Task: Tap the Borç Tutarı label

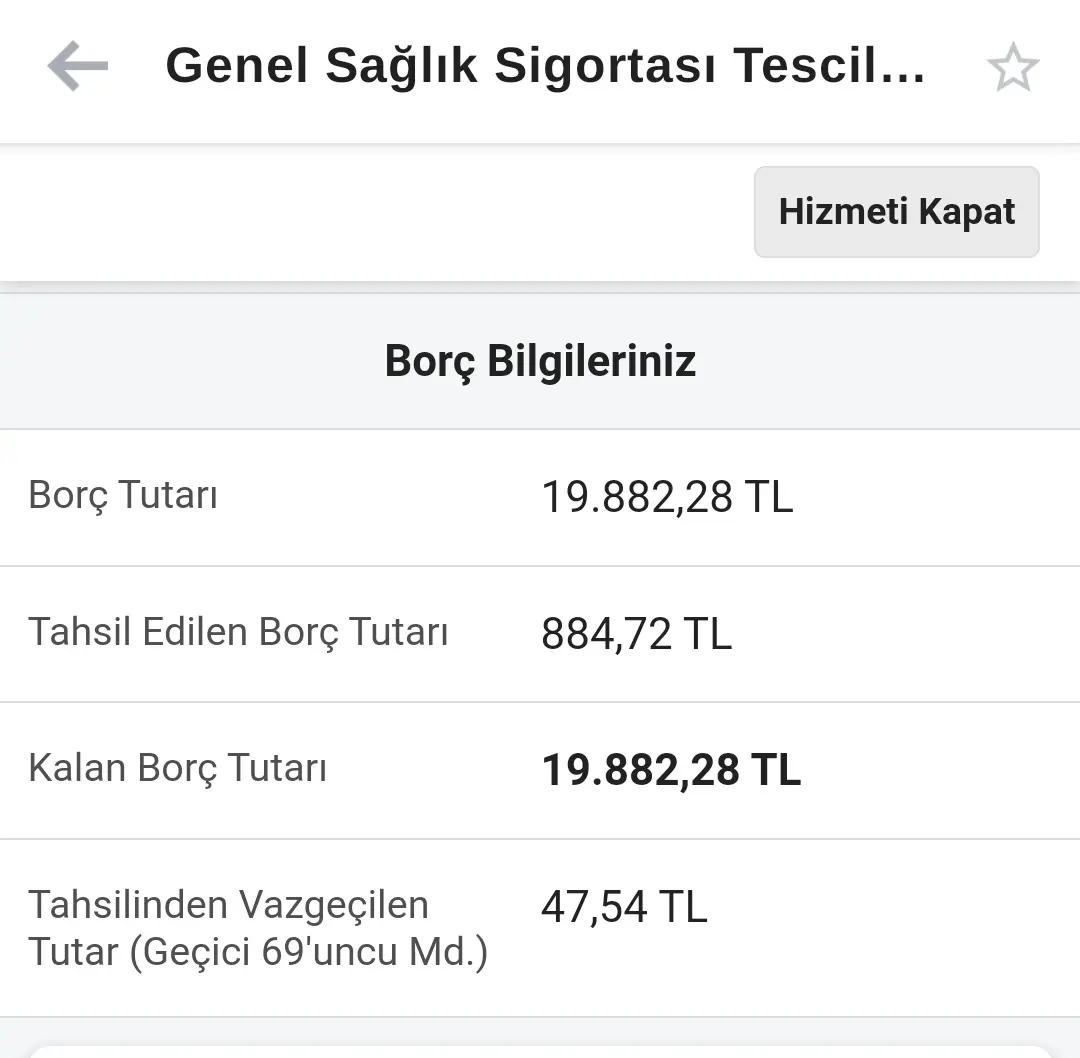Action: tap(123, 495)
